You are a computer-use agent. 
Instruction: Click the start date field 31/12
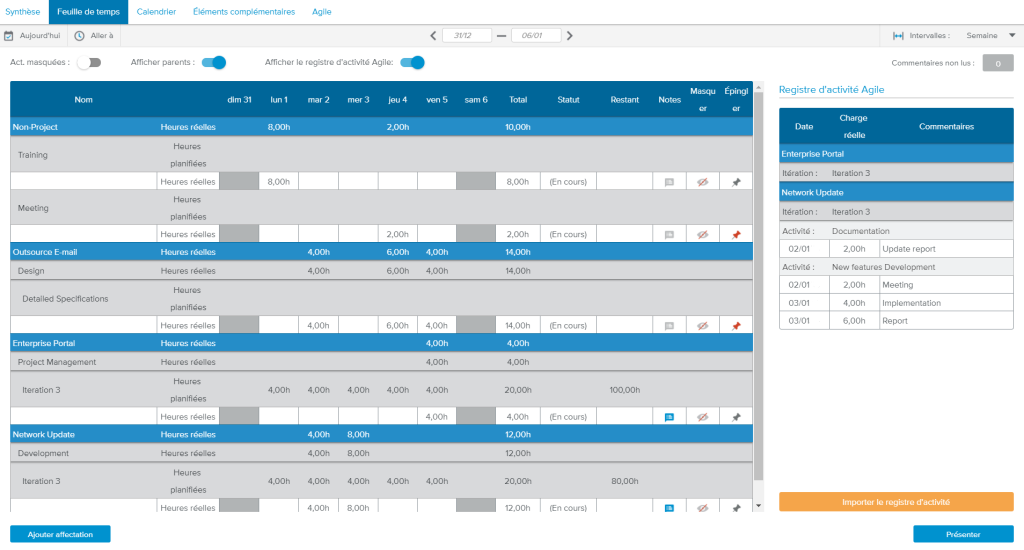tap(467, 36)
